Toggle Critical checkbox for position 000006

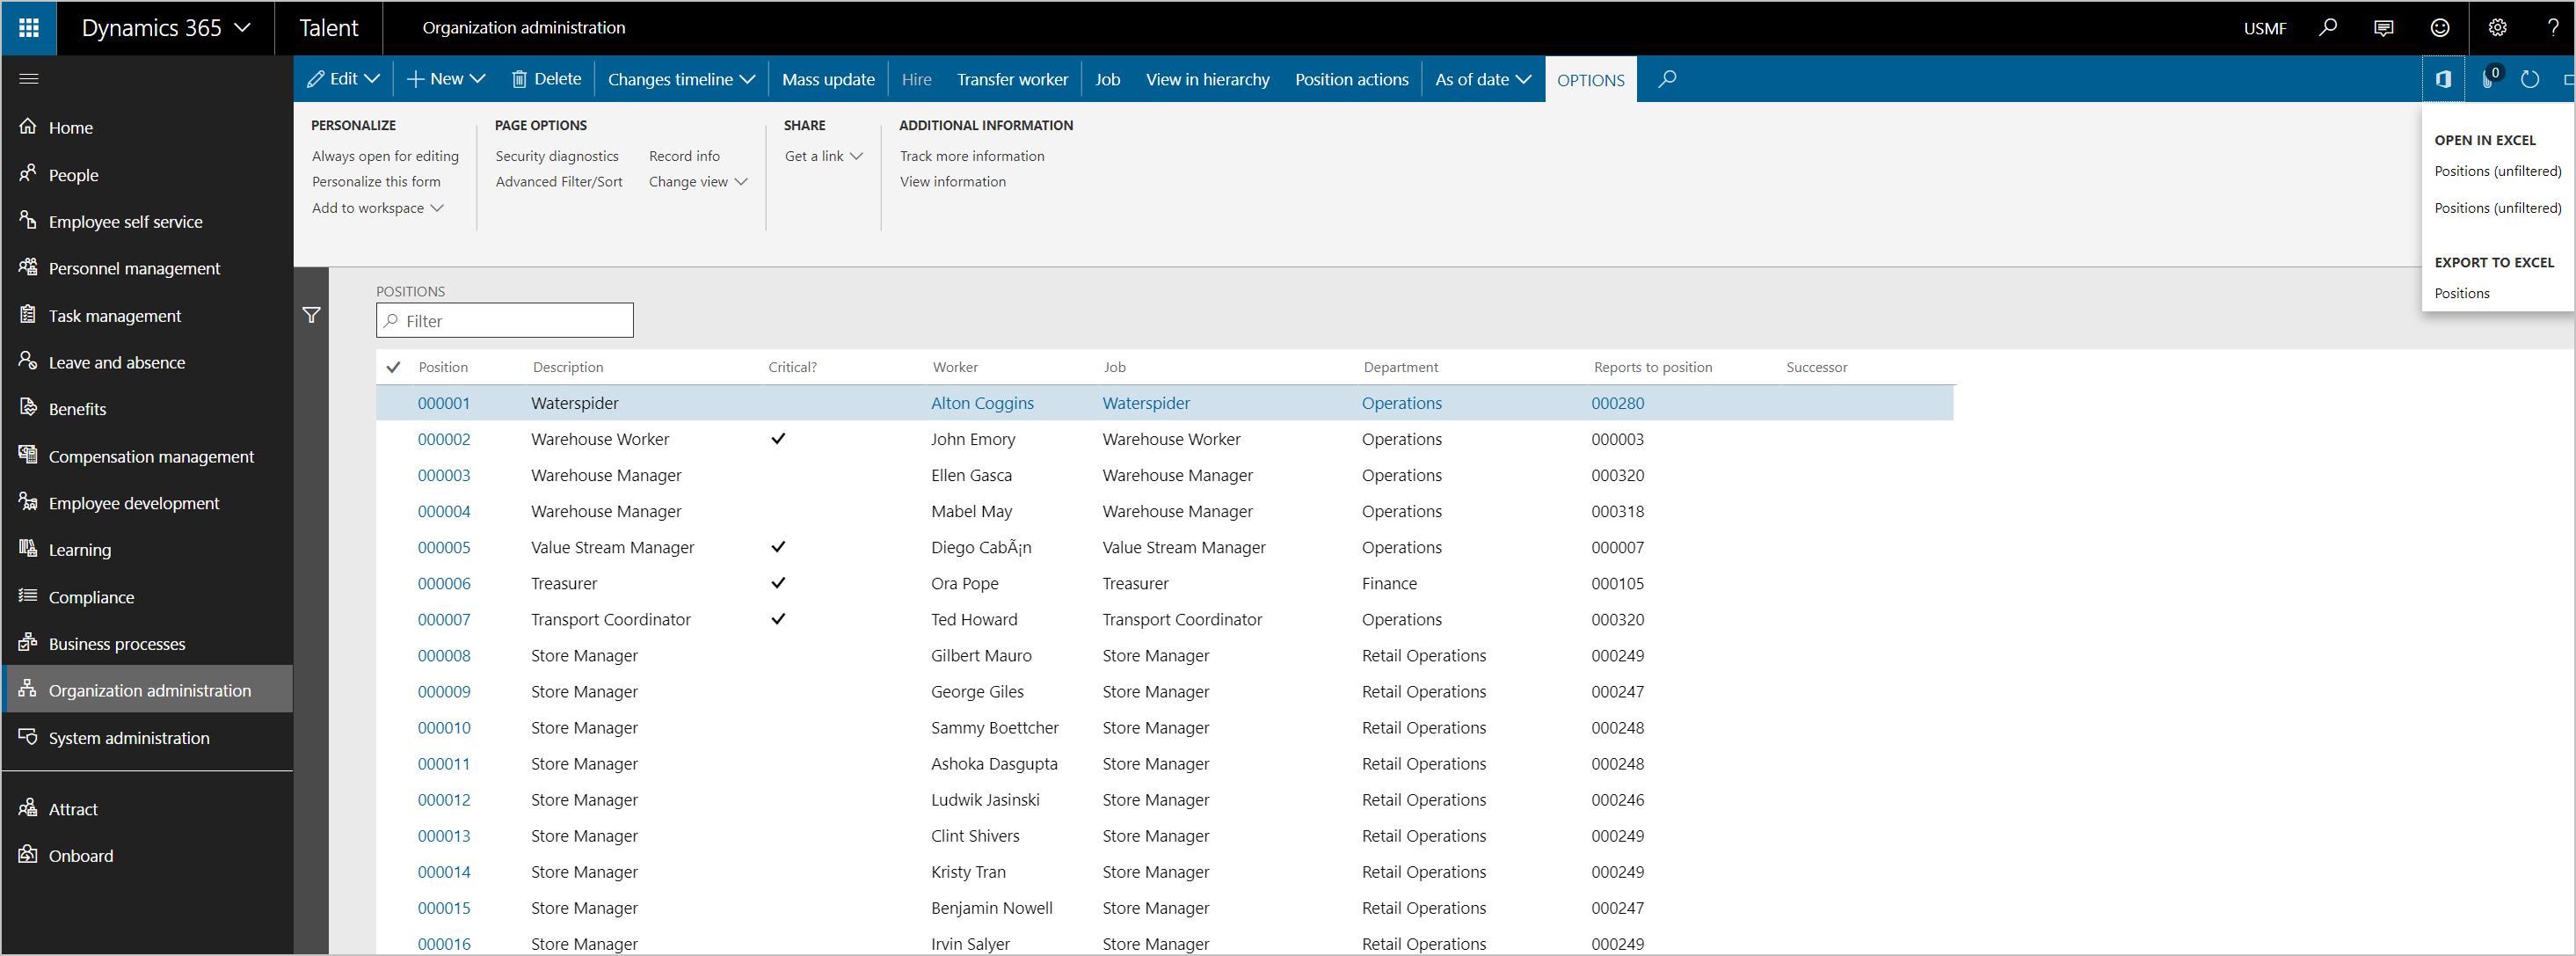[x=775, y=581]
